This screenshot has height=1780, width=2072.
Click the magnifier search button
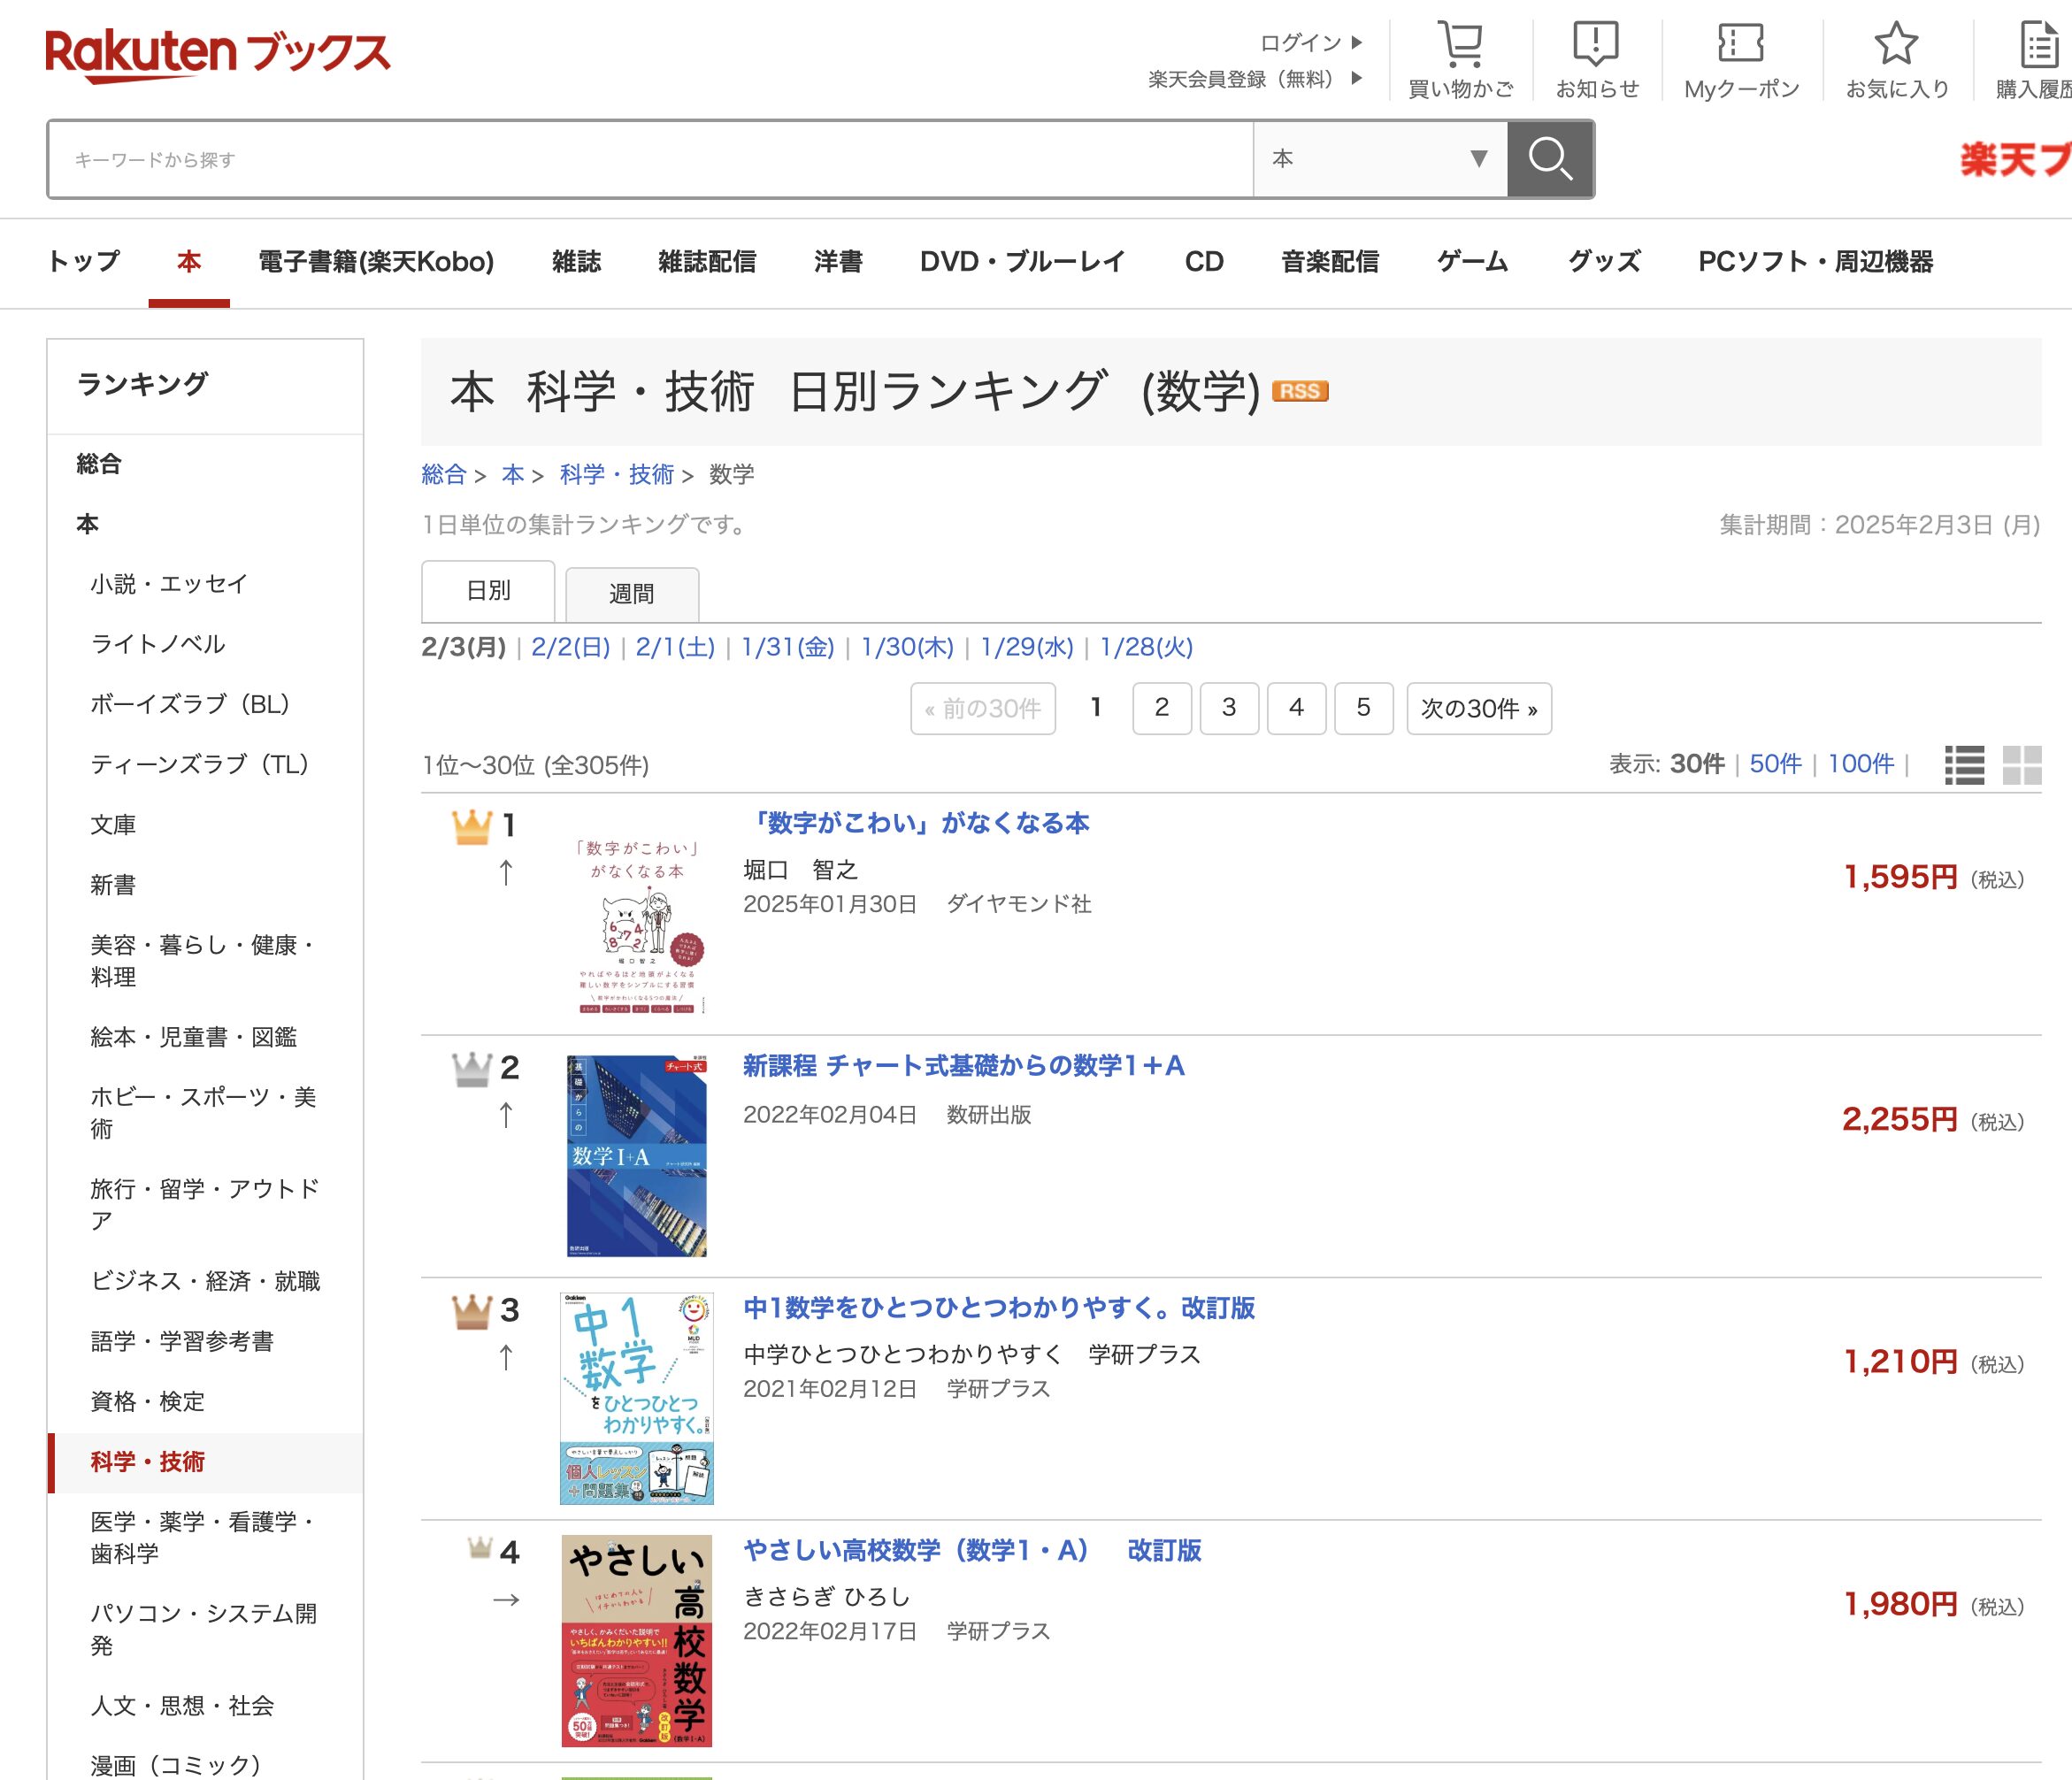tap(1550, 159)
